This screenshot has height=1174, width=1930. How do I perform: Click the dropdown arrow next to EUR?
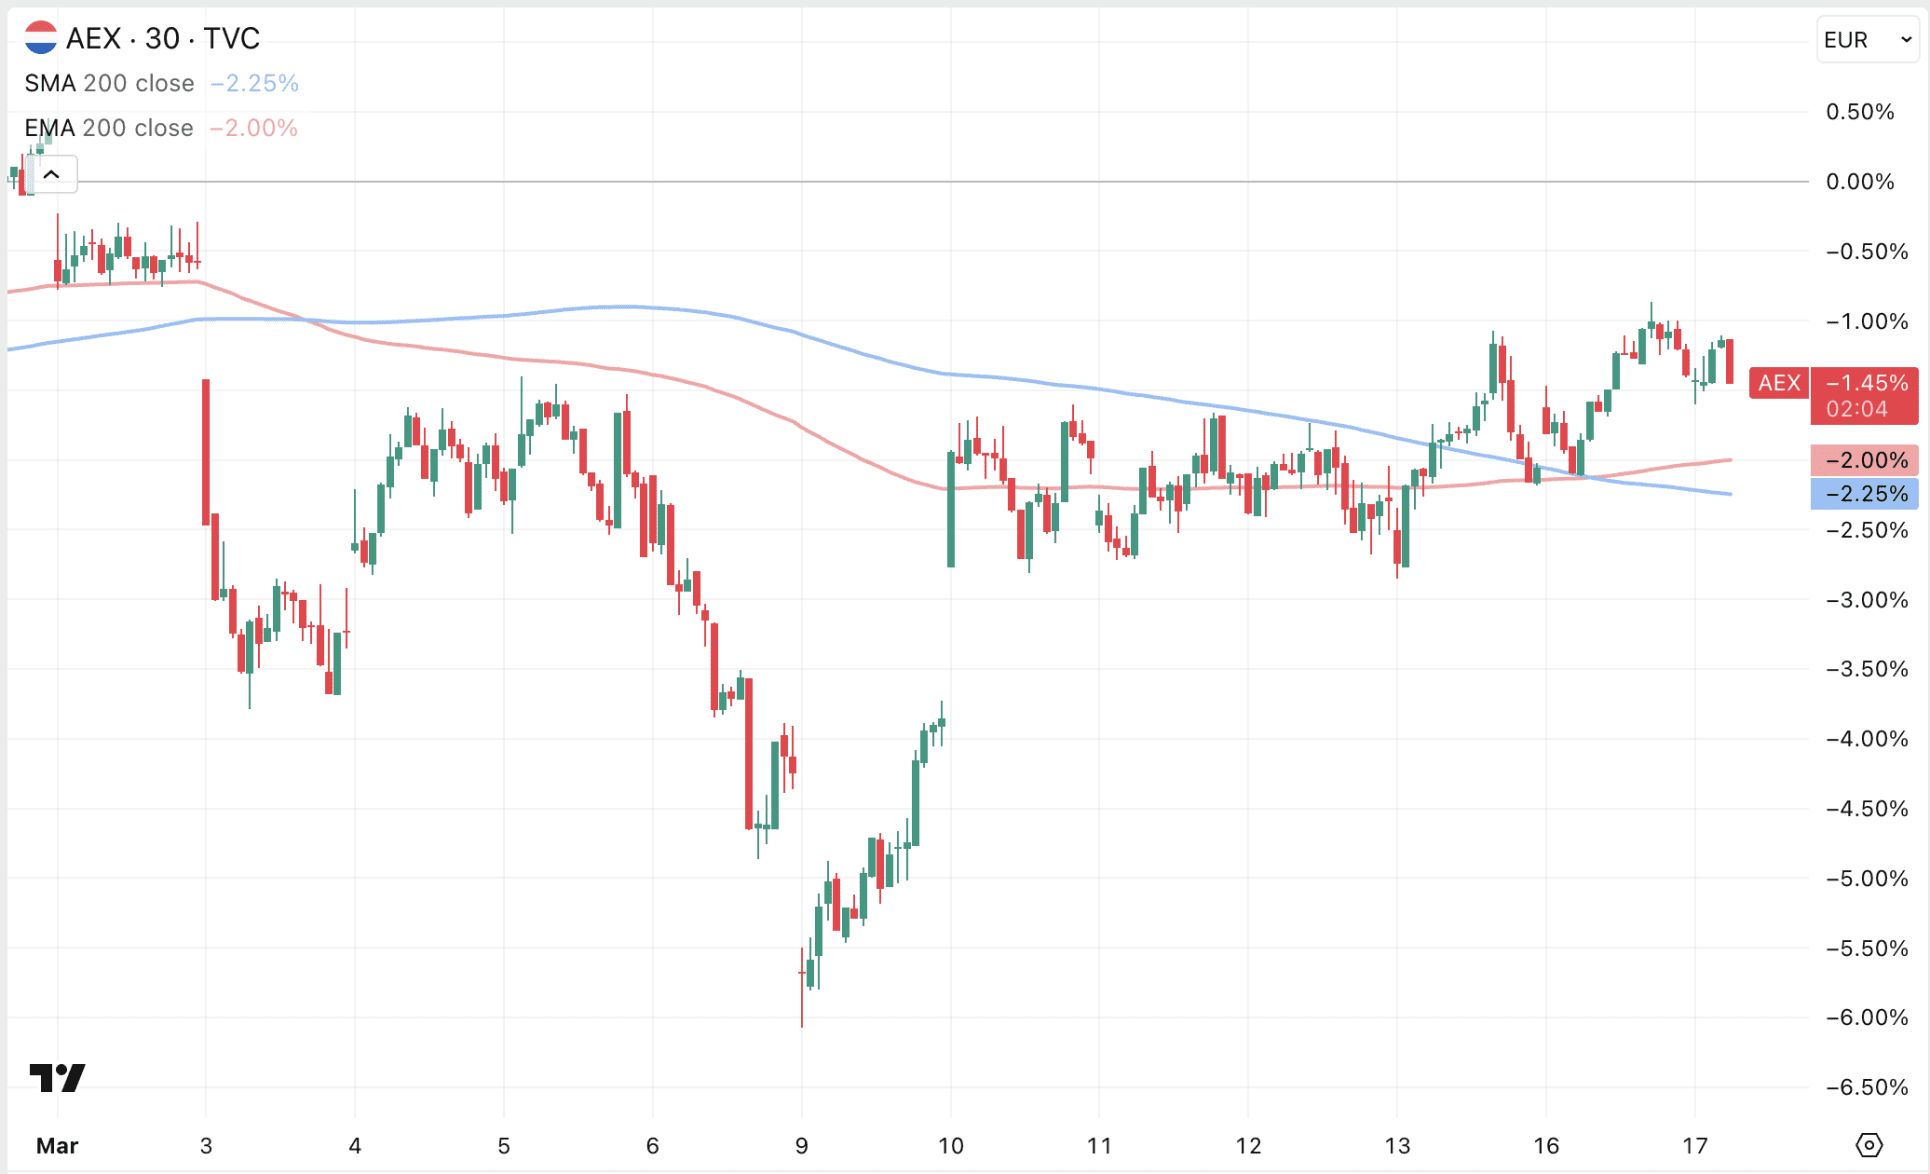point(1906,40)
